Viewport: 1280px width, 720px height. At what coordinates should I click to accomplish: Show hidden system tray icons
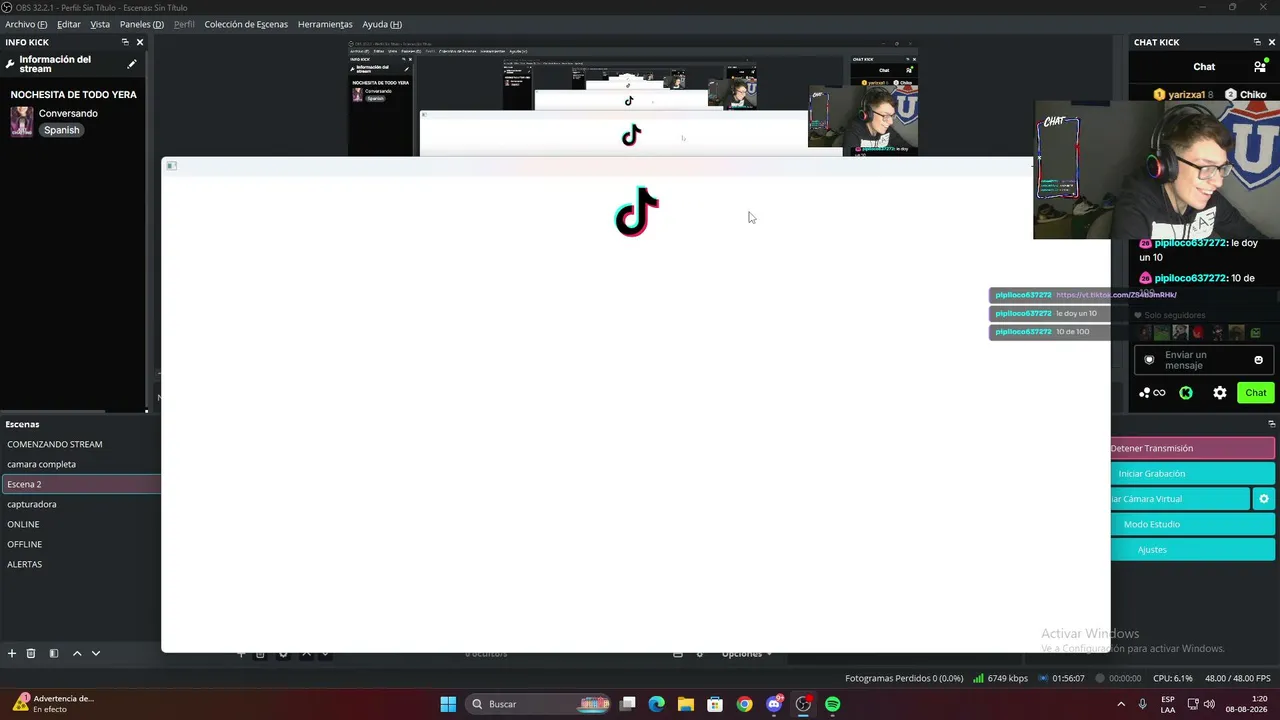(x=1121, y=704)
